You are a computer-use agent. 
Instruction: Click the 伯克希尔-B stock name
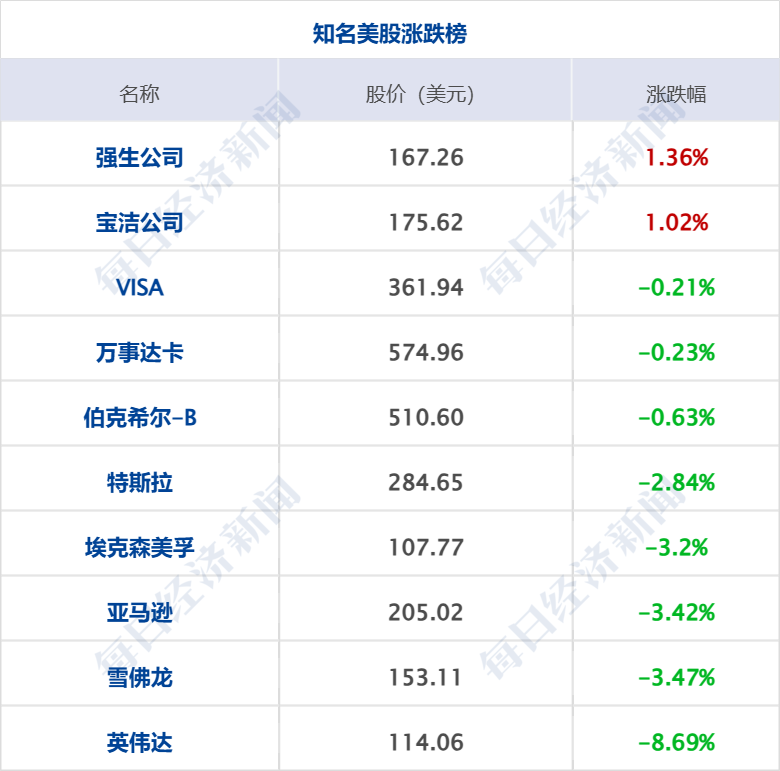pos(139,417)
